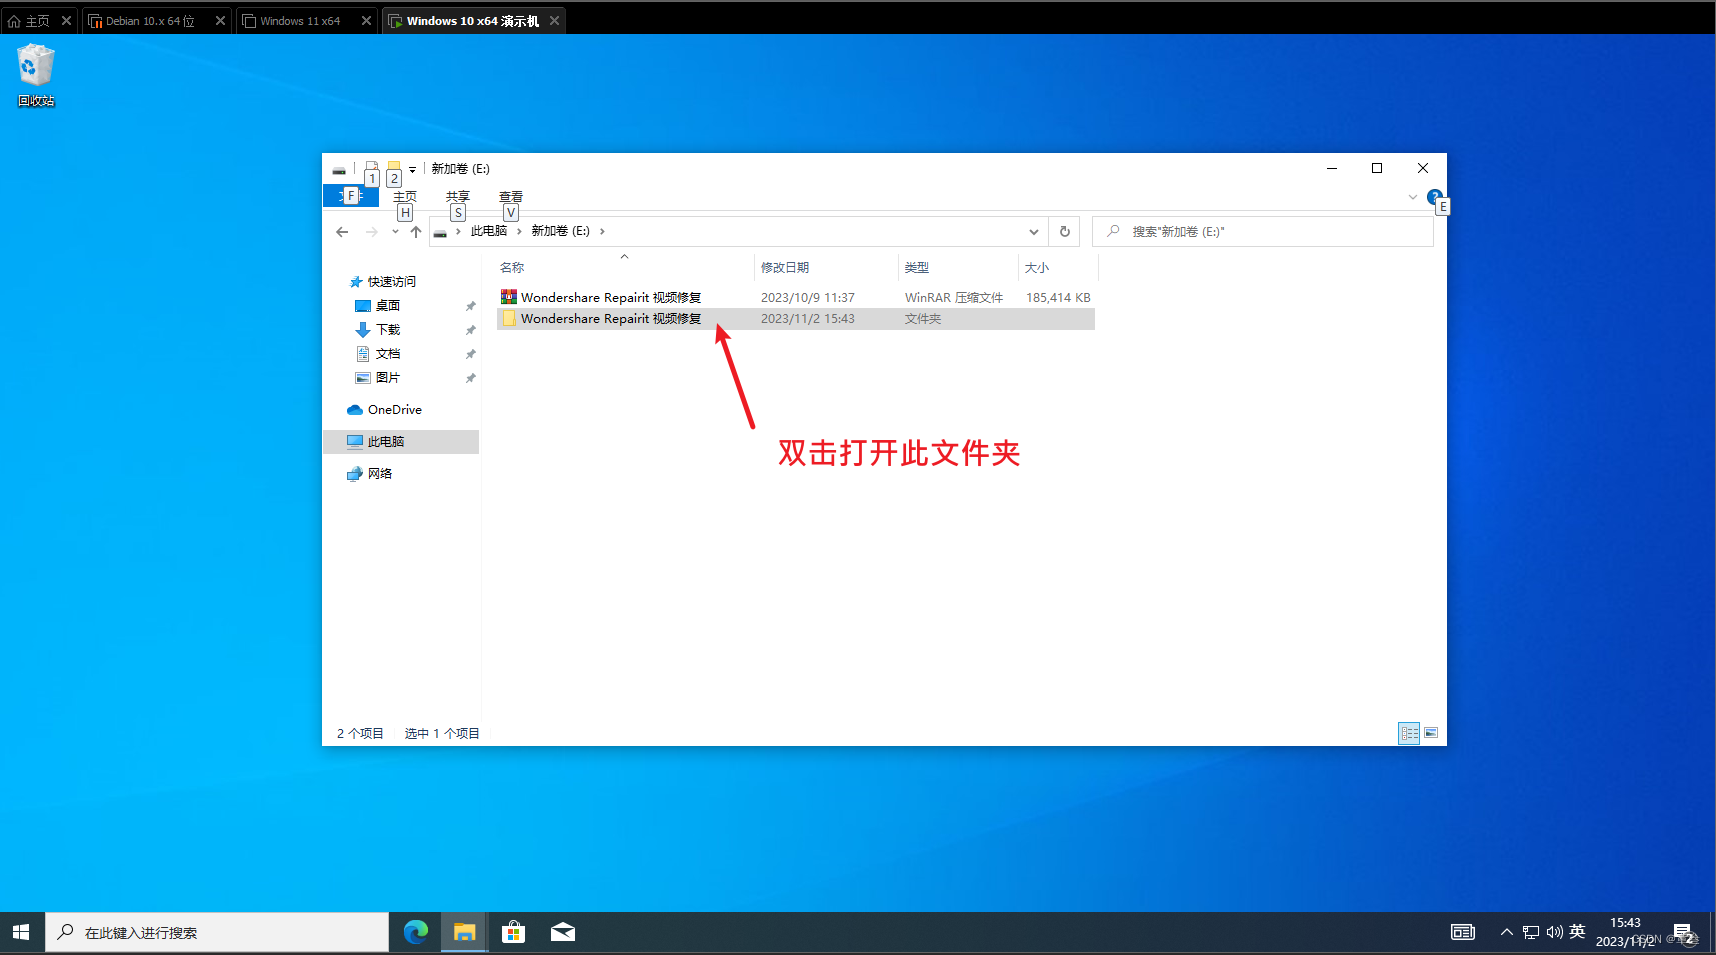Viewport: 1716px width, 955px height.
Task: Click the 2023/10/9 11:37 date cell
Action: tap(808, 298)
